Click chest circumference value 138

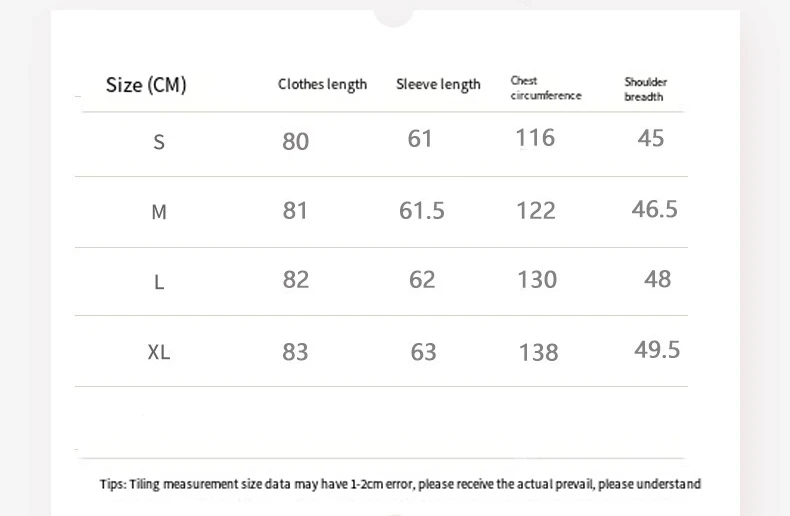click(x=538, y=352)
